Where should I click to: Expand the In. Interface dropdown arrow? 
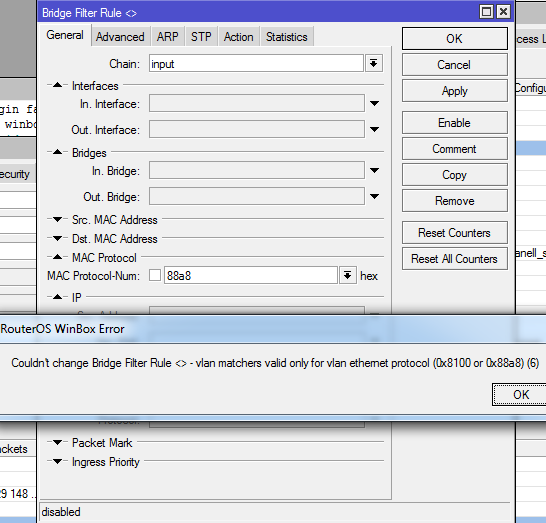(x=374, y=103)
